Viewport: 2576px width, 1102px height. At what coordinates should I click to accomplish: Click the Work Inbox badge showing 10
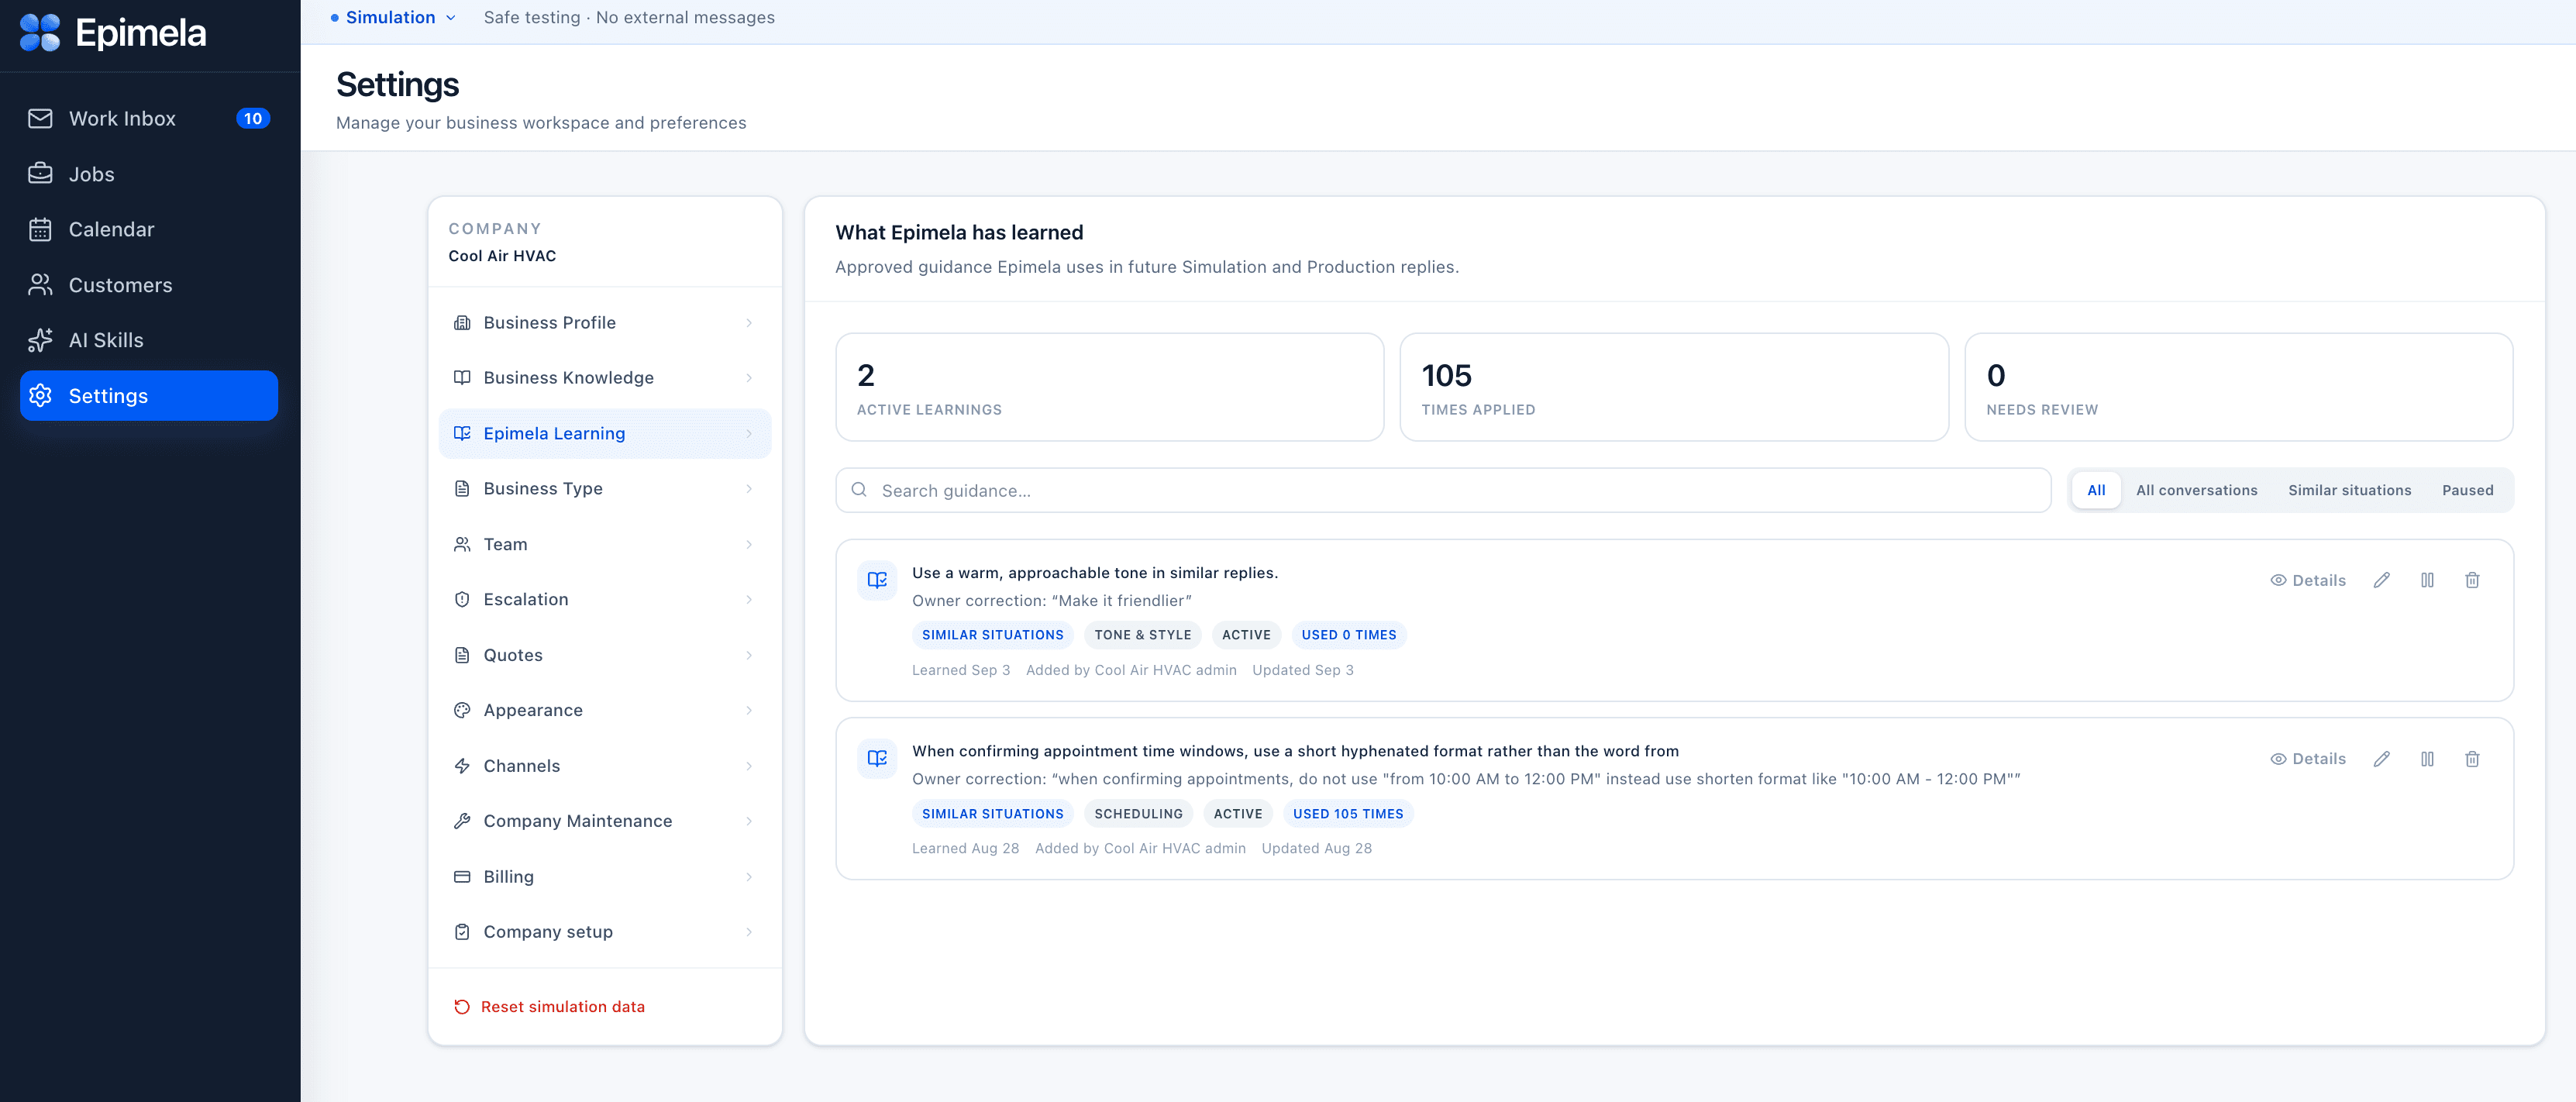coord(253,118)
